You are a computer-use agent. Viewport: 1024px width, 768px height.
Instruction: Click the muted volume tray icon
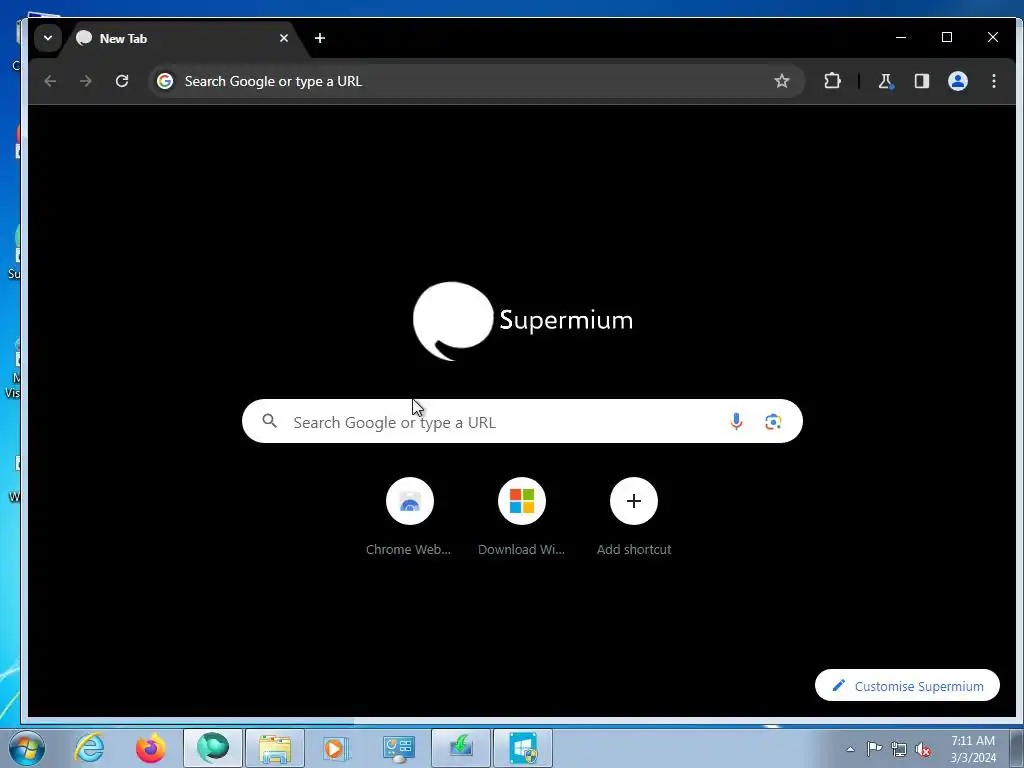click(923, 750)
